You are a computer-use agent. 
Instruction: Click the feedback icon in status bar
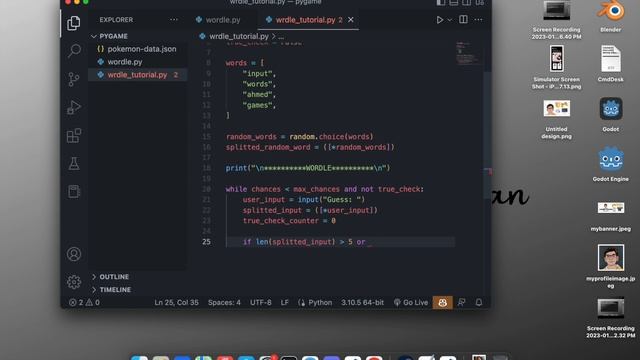[462, 302]
